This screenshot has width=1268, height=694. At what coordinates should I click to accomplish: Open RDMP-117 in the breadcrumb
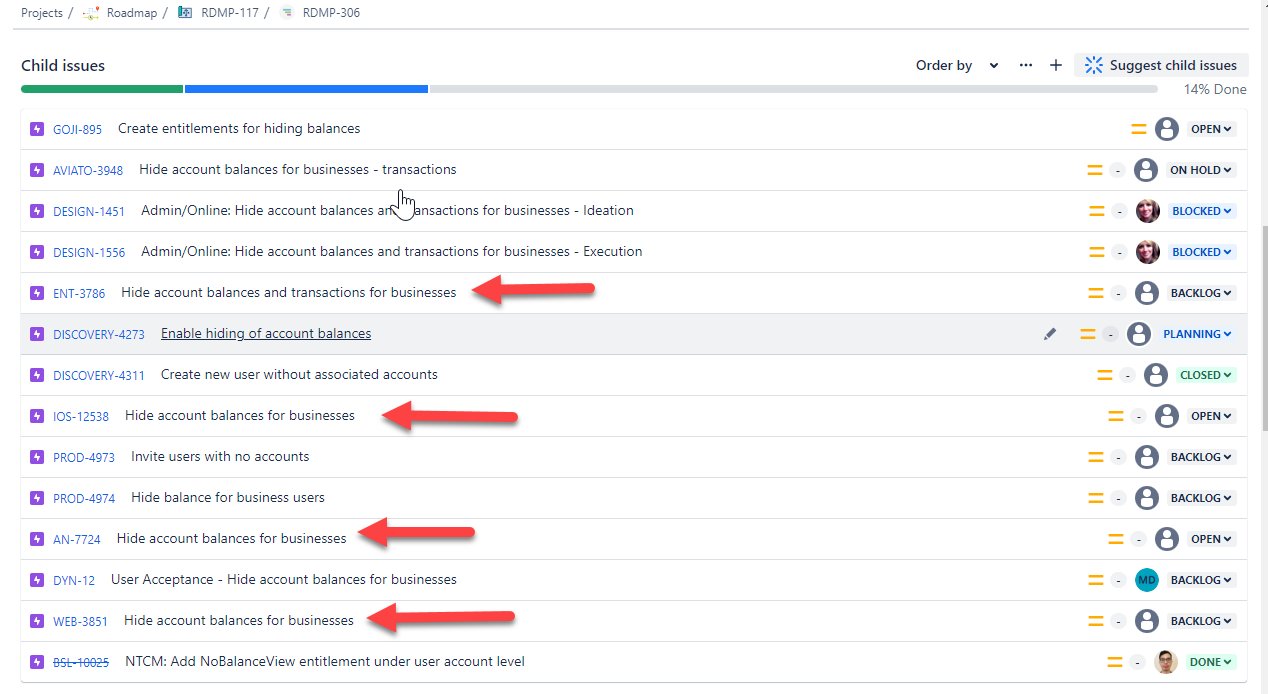point(229,13)
